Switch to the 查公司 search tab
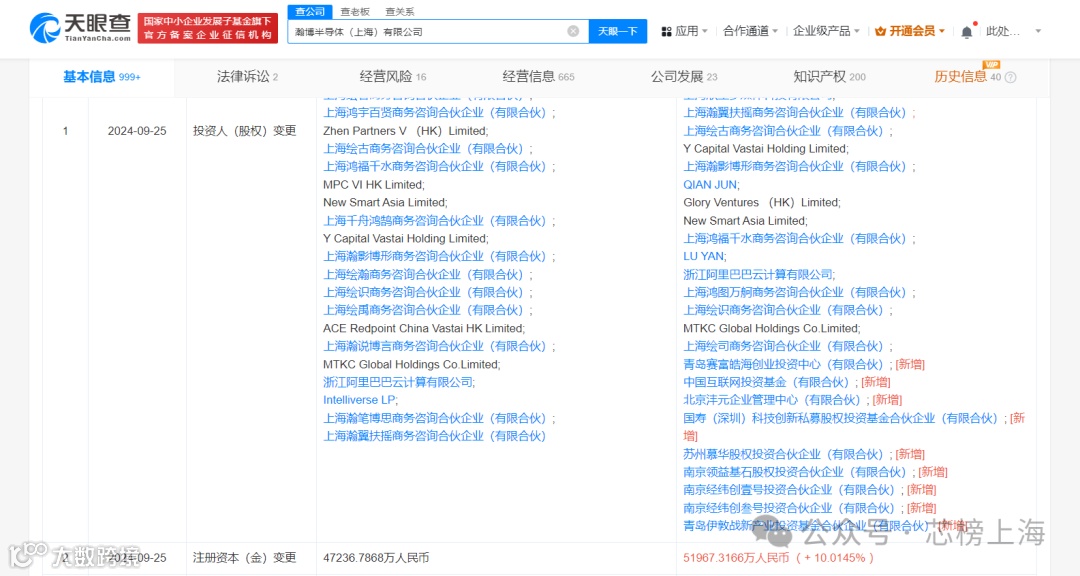1080x576 pixels. [310, 12]
